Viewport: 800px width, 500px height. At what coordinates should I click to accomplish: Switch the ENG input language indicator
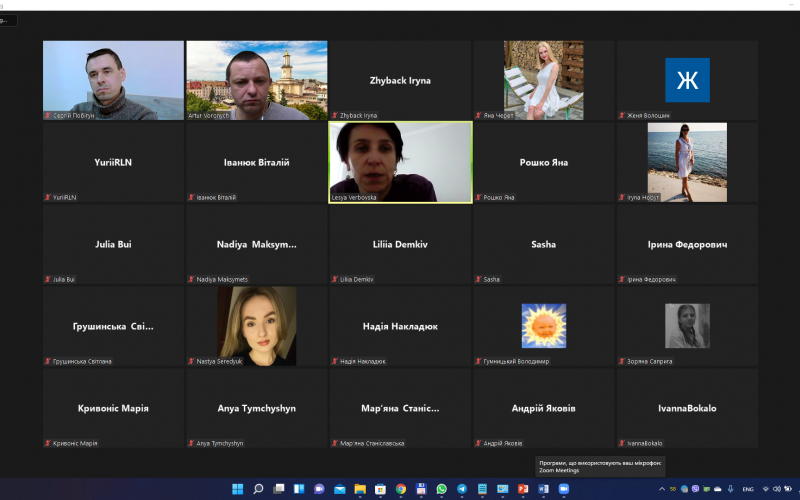(x=748, y=489)
